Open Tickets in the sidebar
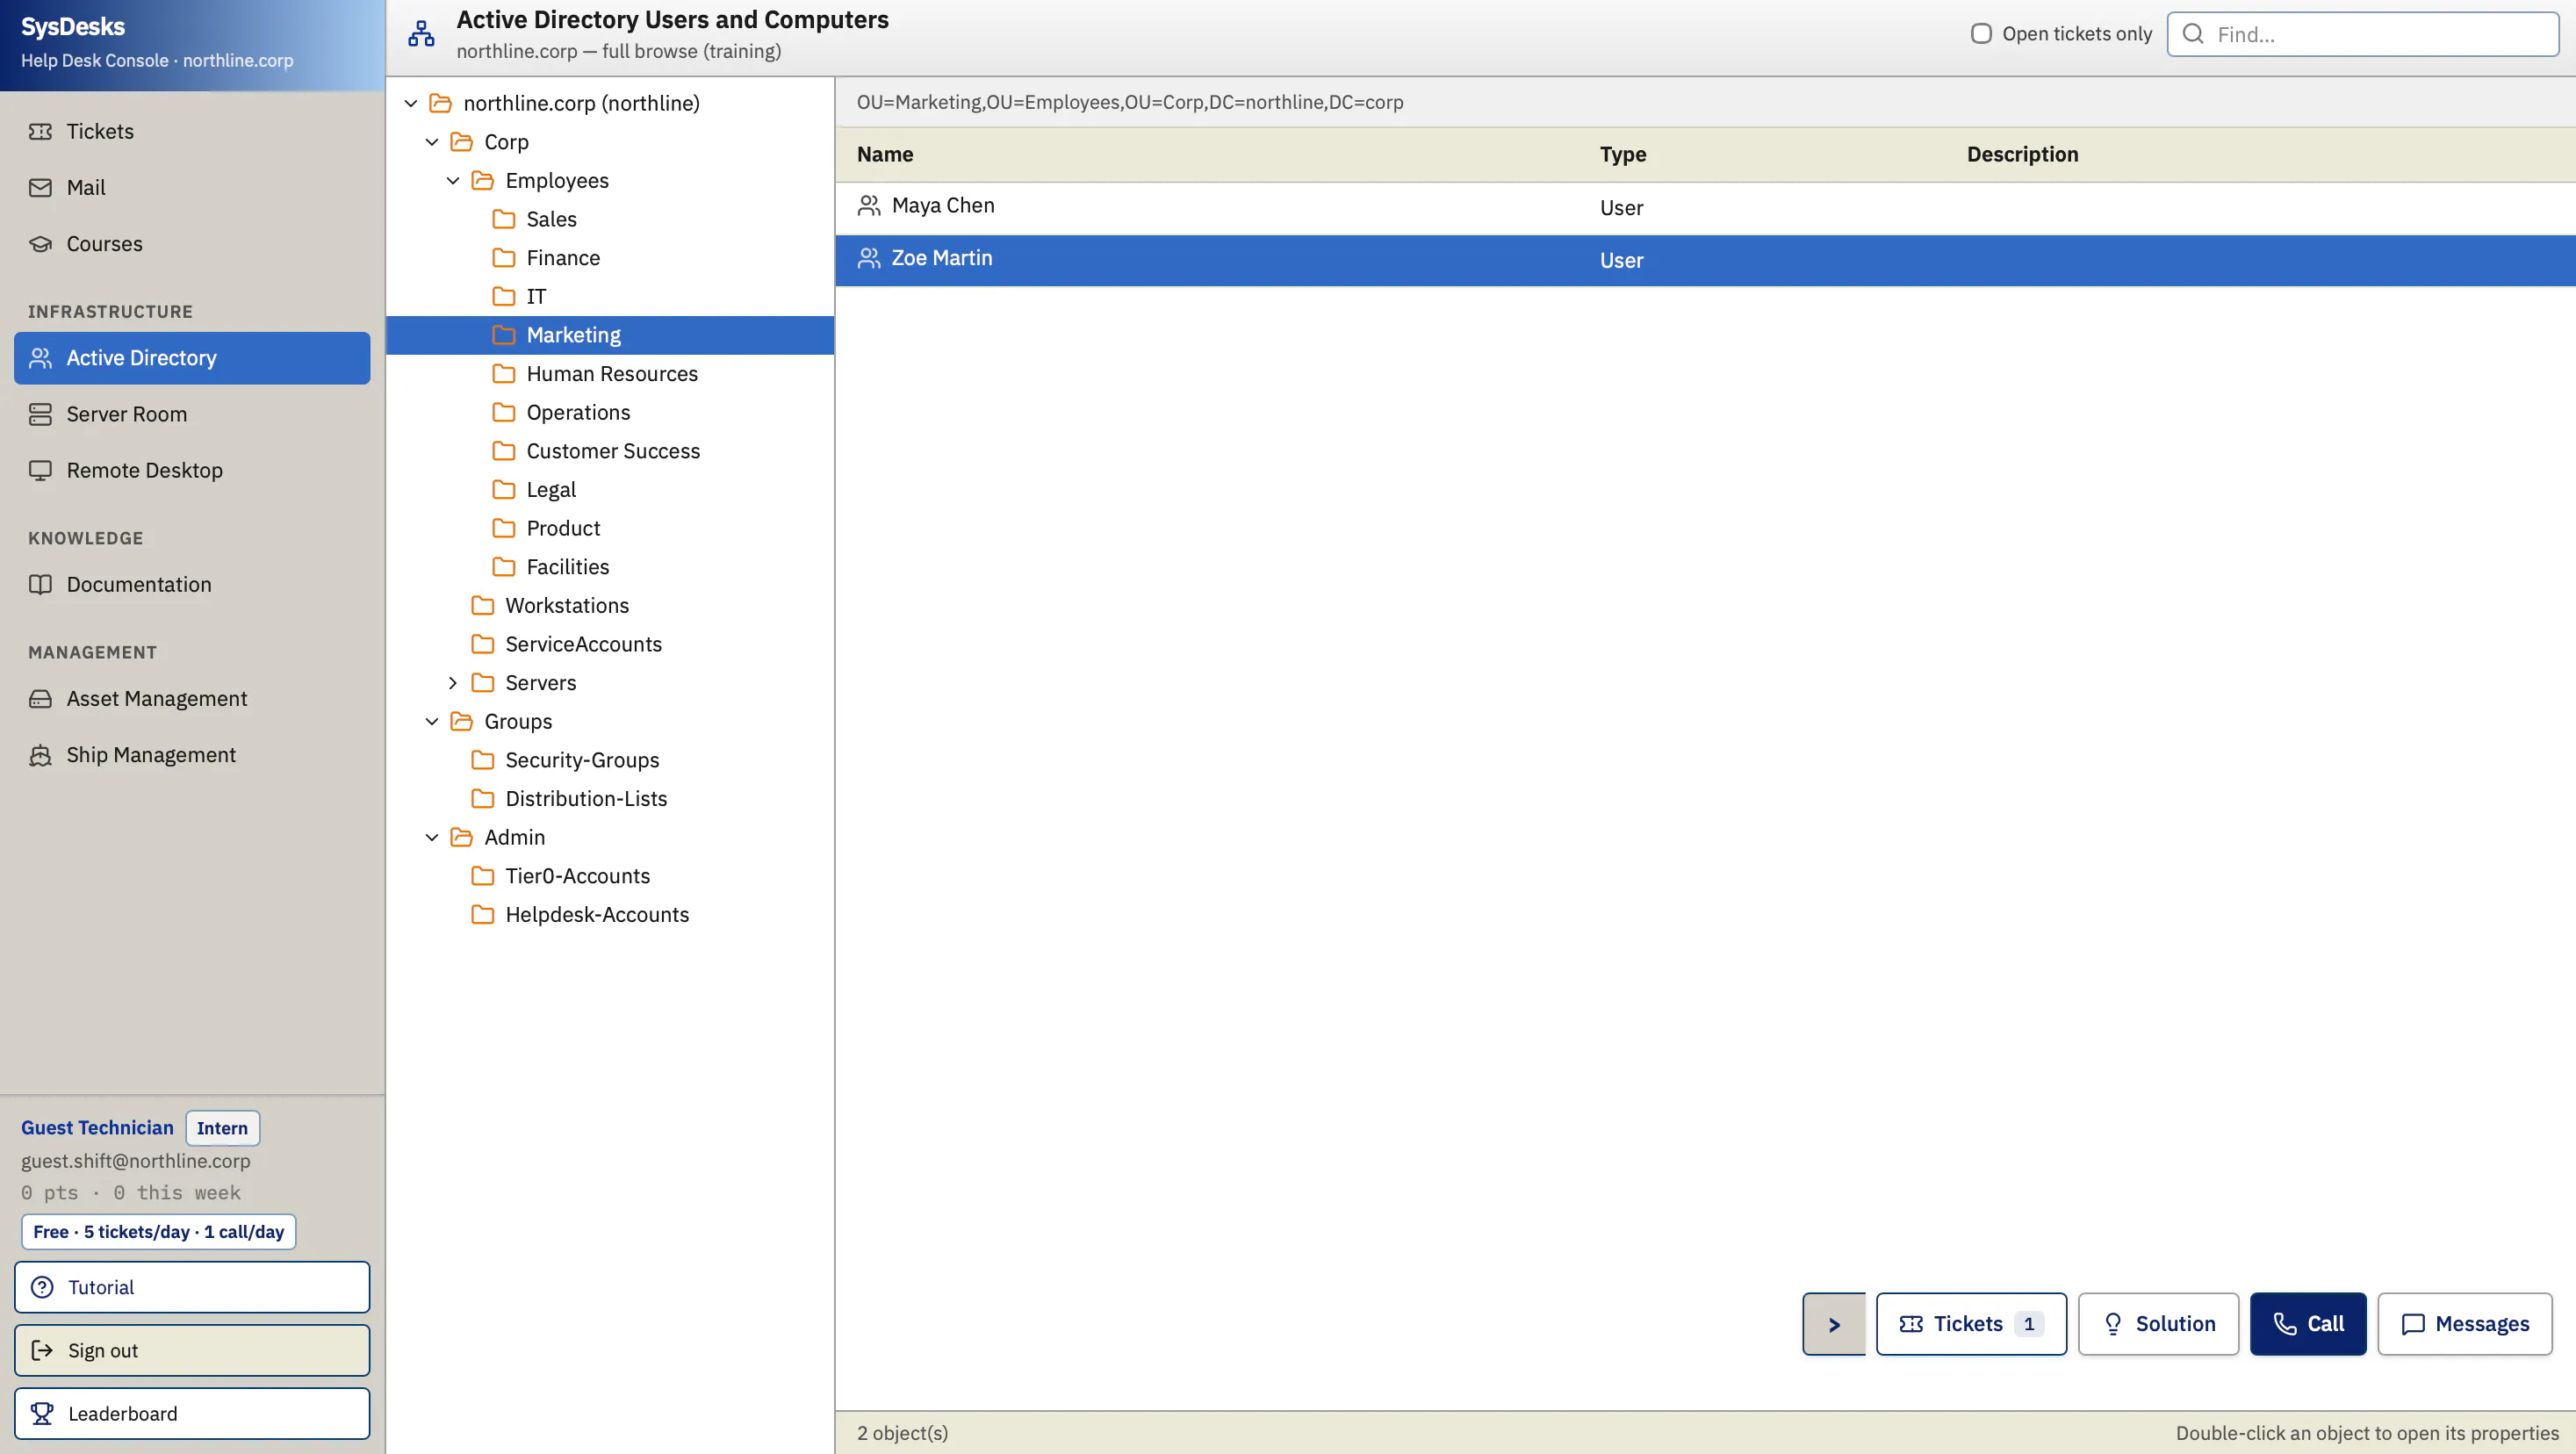Image resolution: width=2576 pixels, height=1454 pixels. (192, 131)
